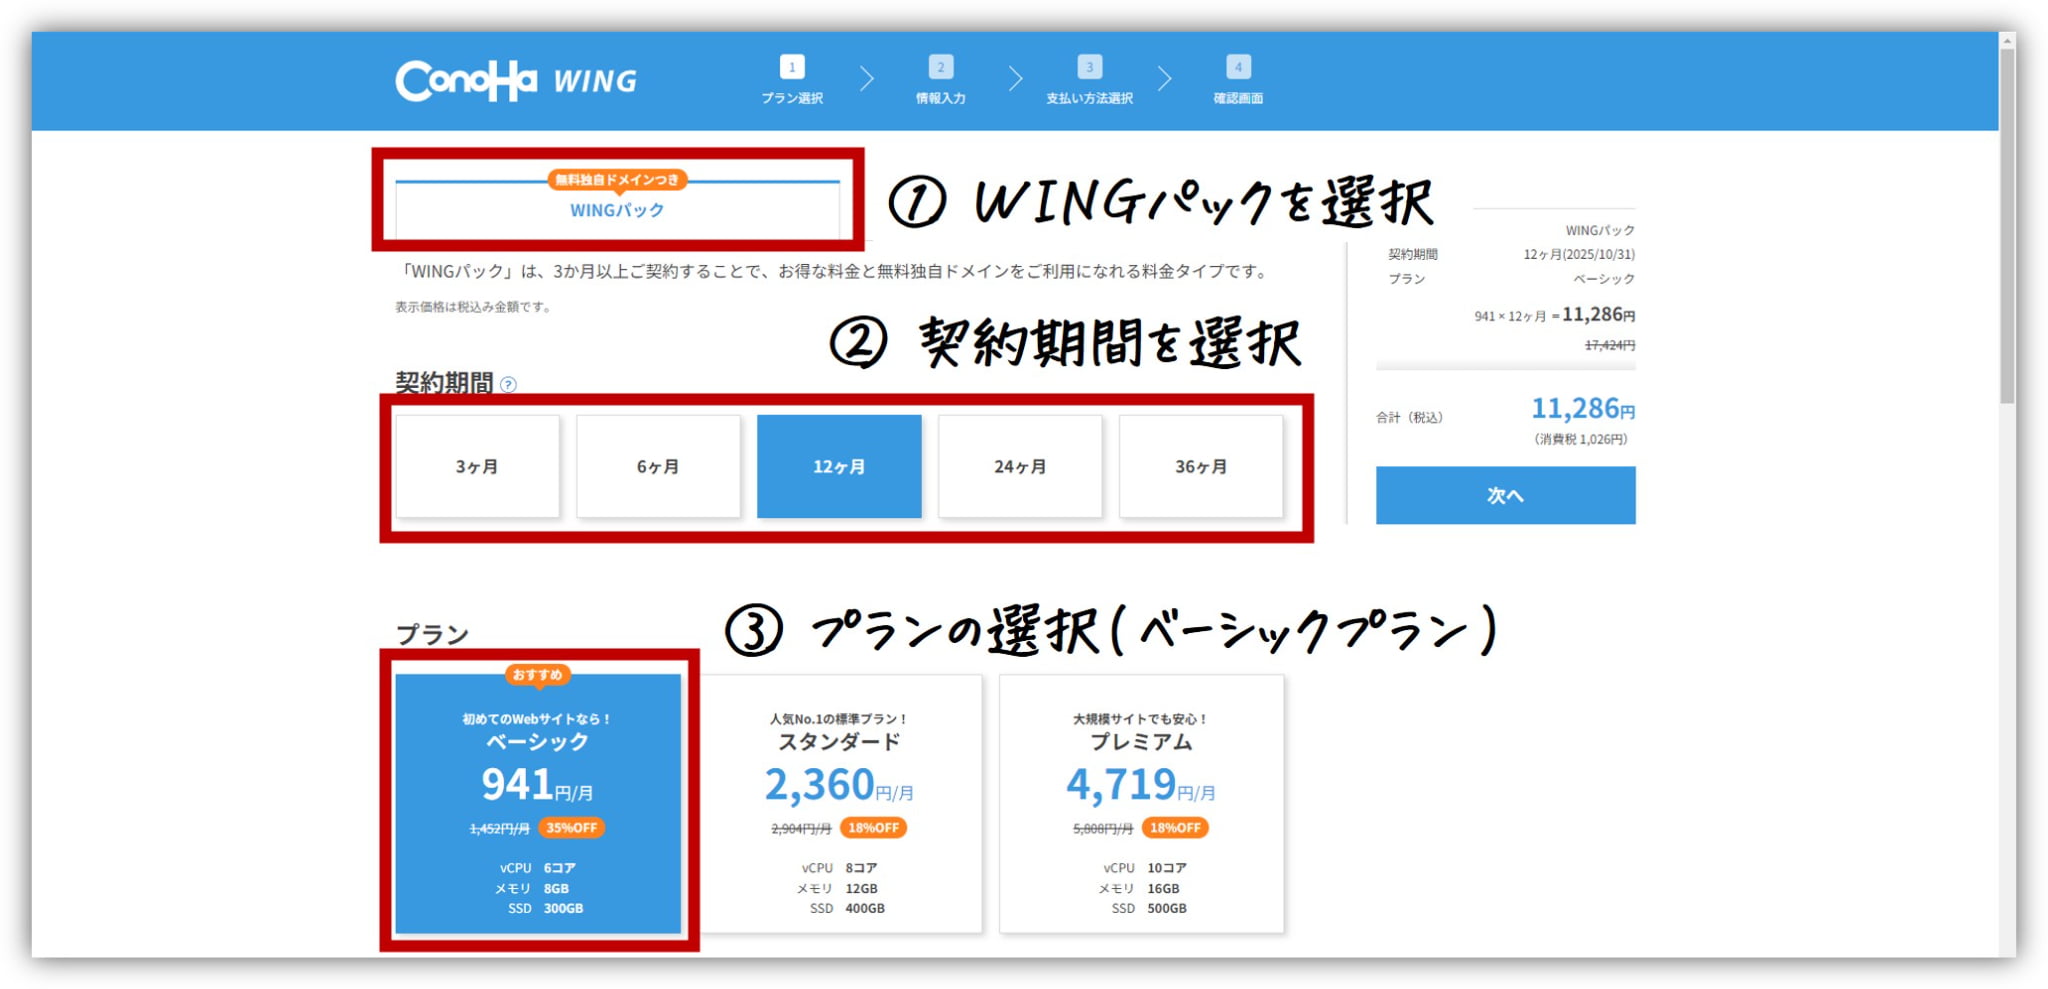Click step 4 確認画面 icon

[x=1238, y=67]
